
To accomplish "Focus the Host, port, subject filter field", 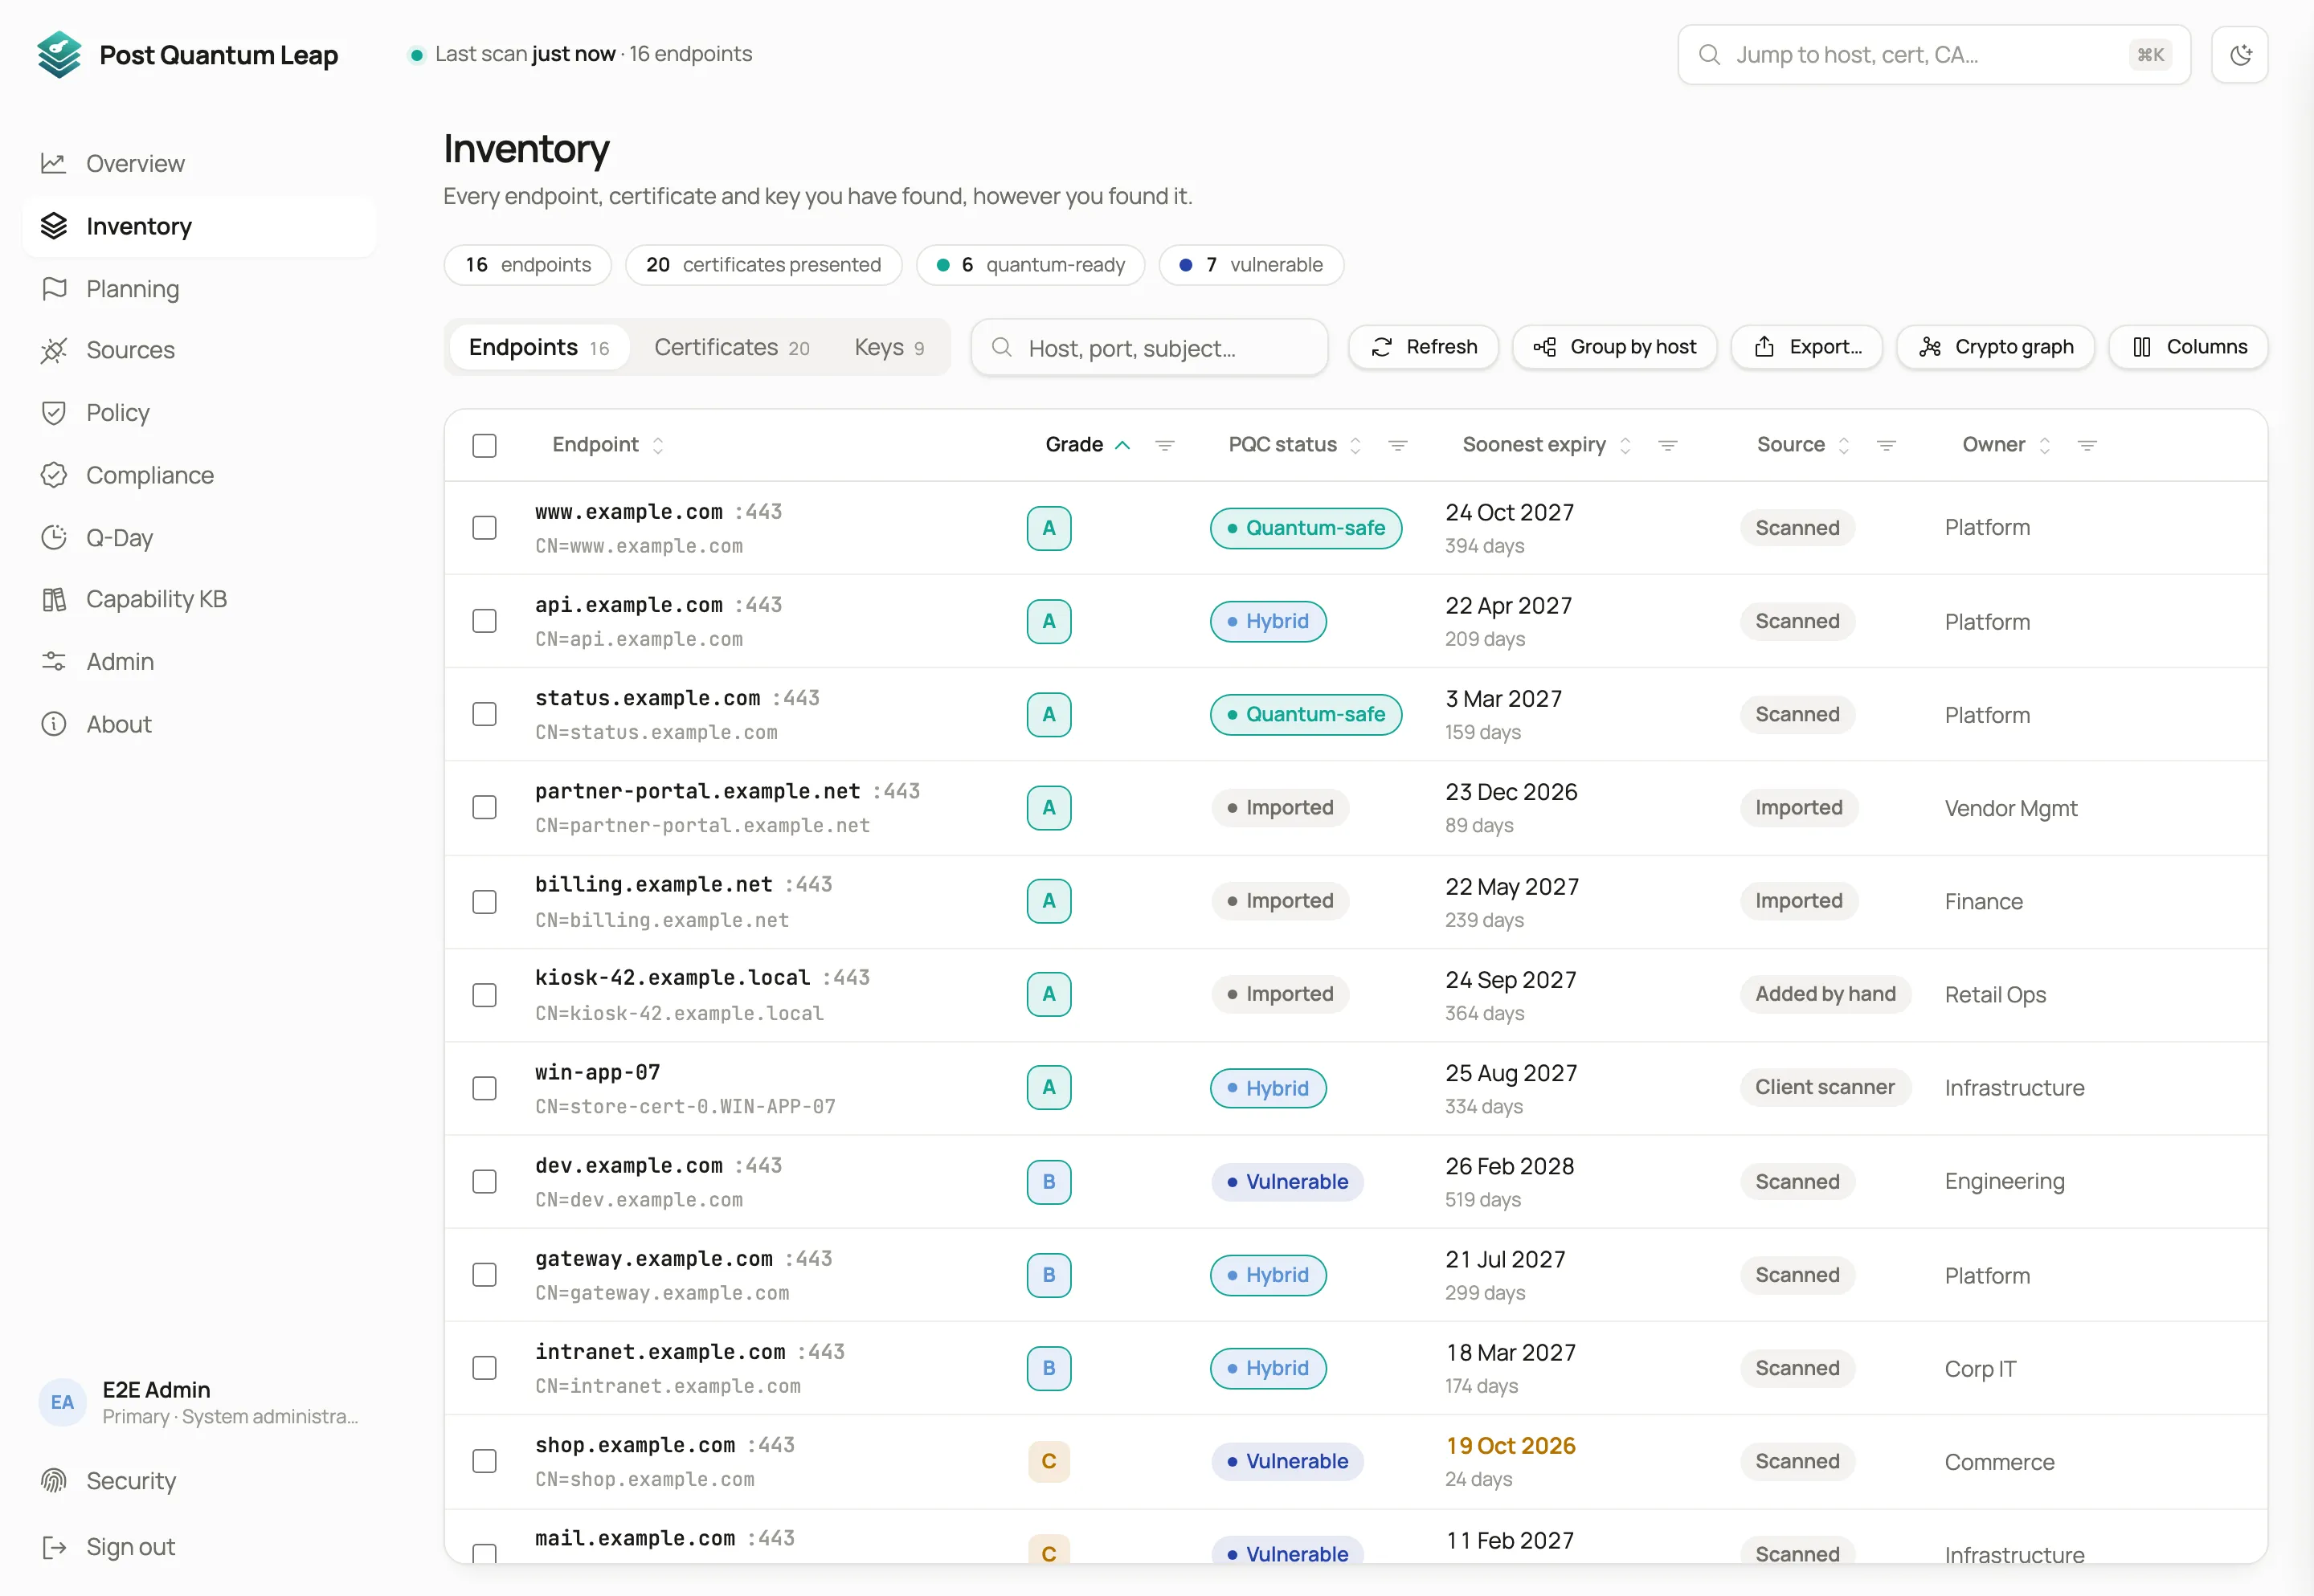I will coord(1149,348).
